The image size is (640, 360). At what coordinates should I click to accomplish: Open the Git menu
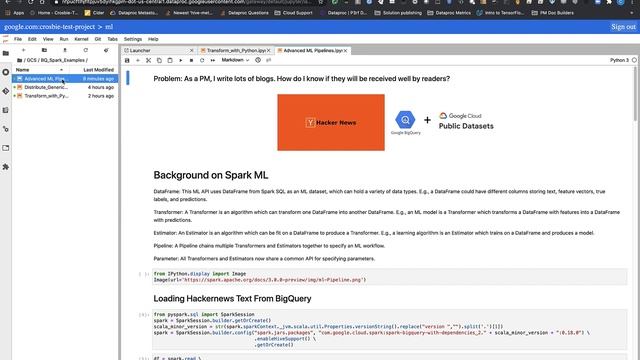pyautogui.click(x=98, y=39)
